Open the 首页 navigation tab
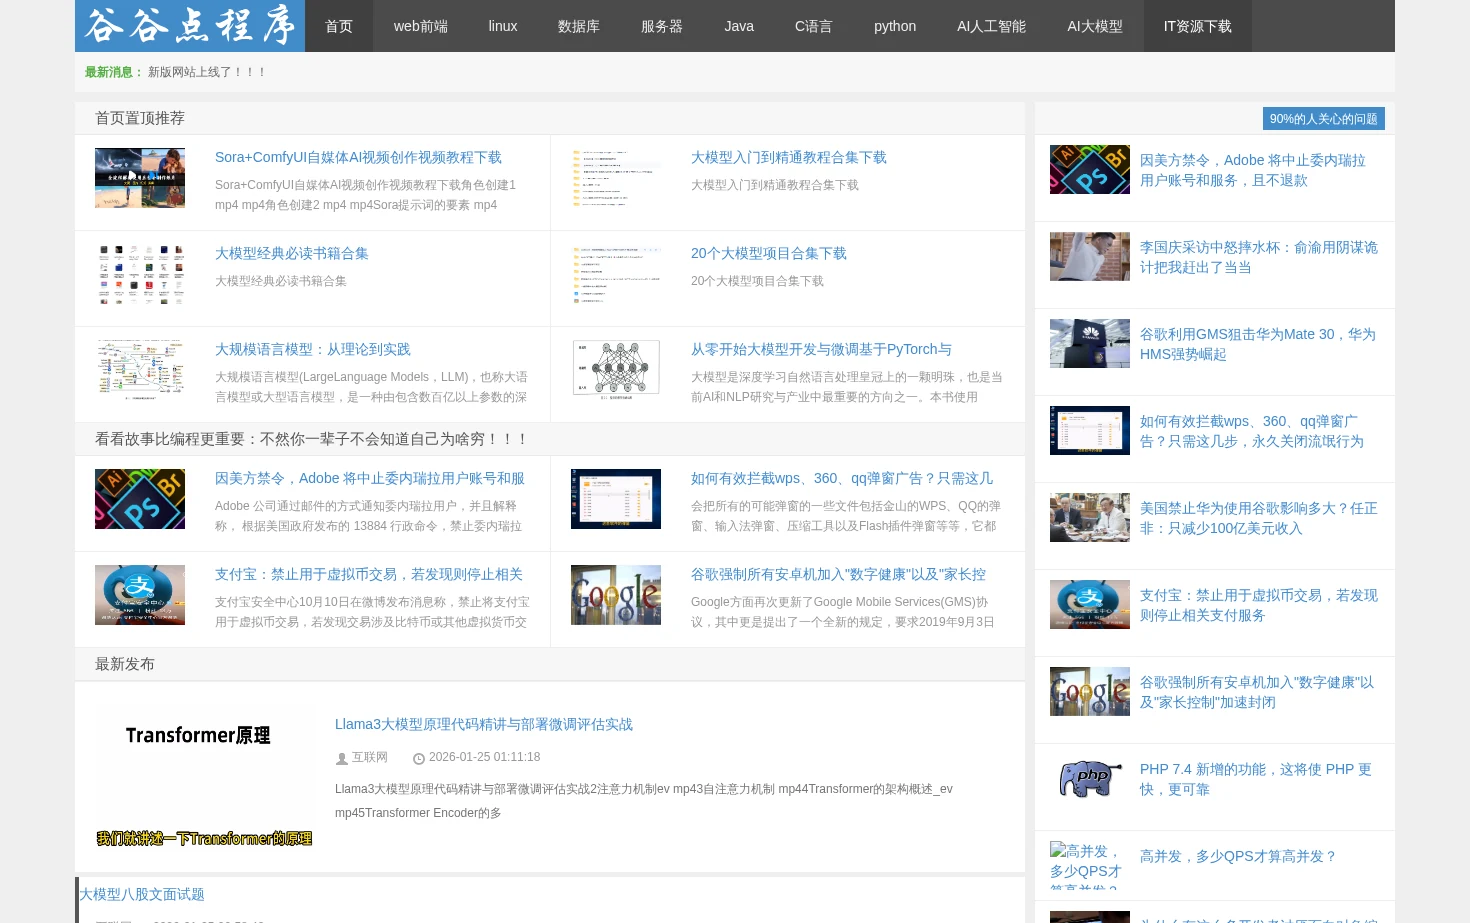Screen dimensions: 1470x923 click(339, 26)
